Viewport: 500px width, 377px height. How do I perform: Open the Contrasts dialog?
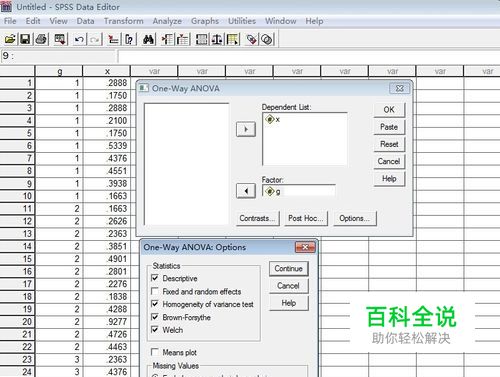click(258, 218)
